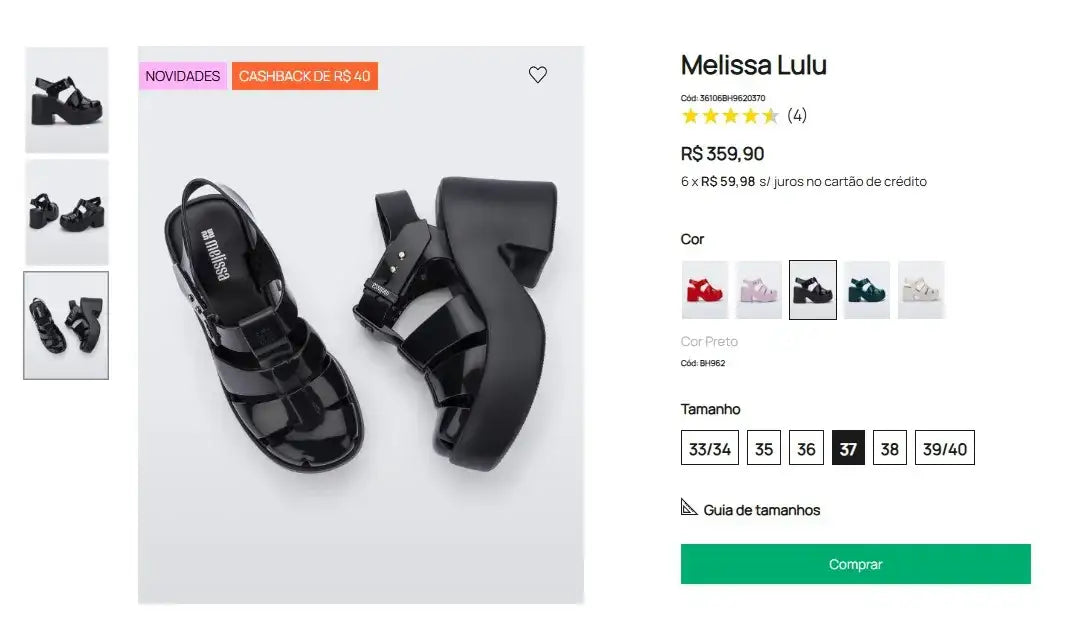Image resolution: width=1079 pixels, height=620 pixels.
Task: Select the red color swatch
Action: click(x=704, y=289)
